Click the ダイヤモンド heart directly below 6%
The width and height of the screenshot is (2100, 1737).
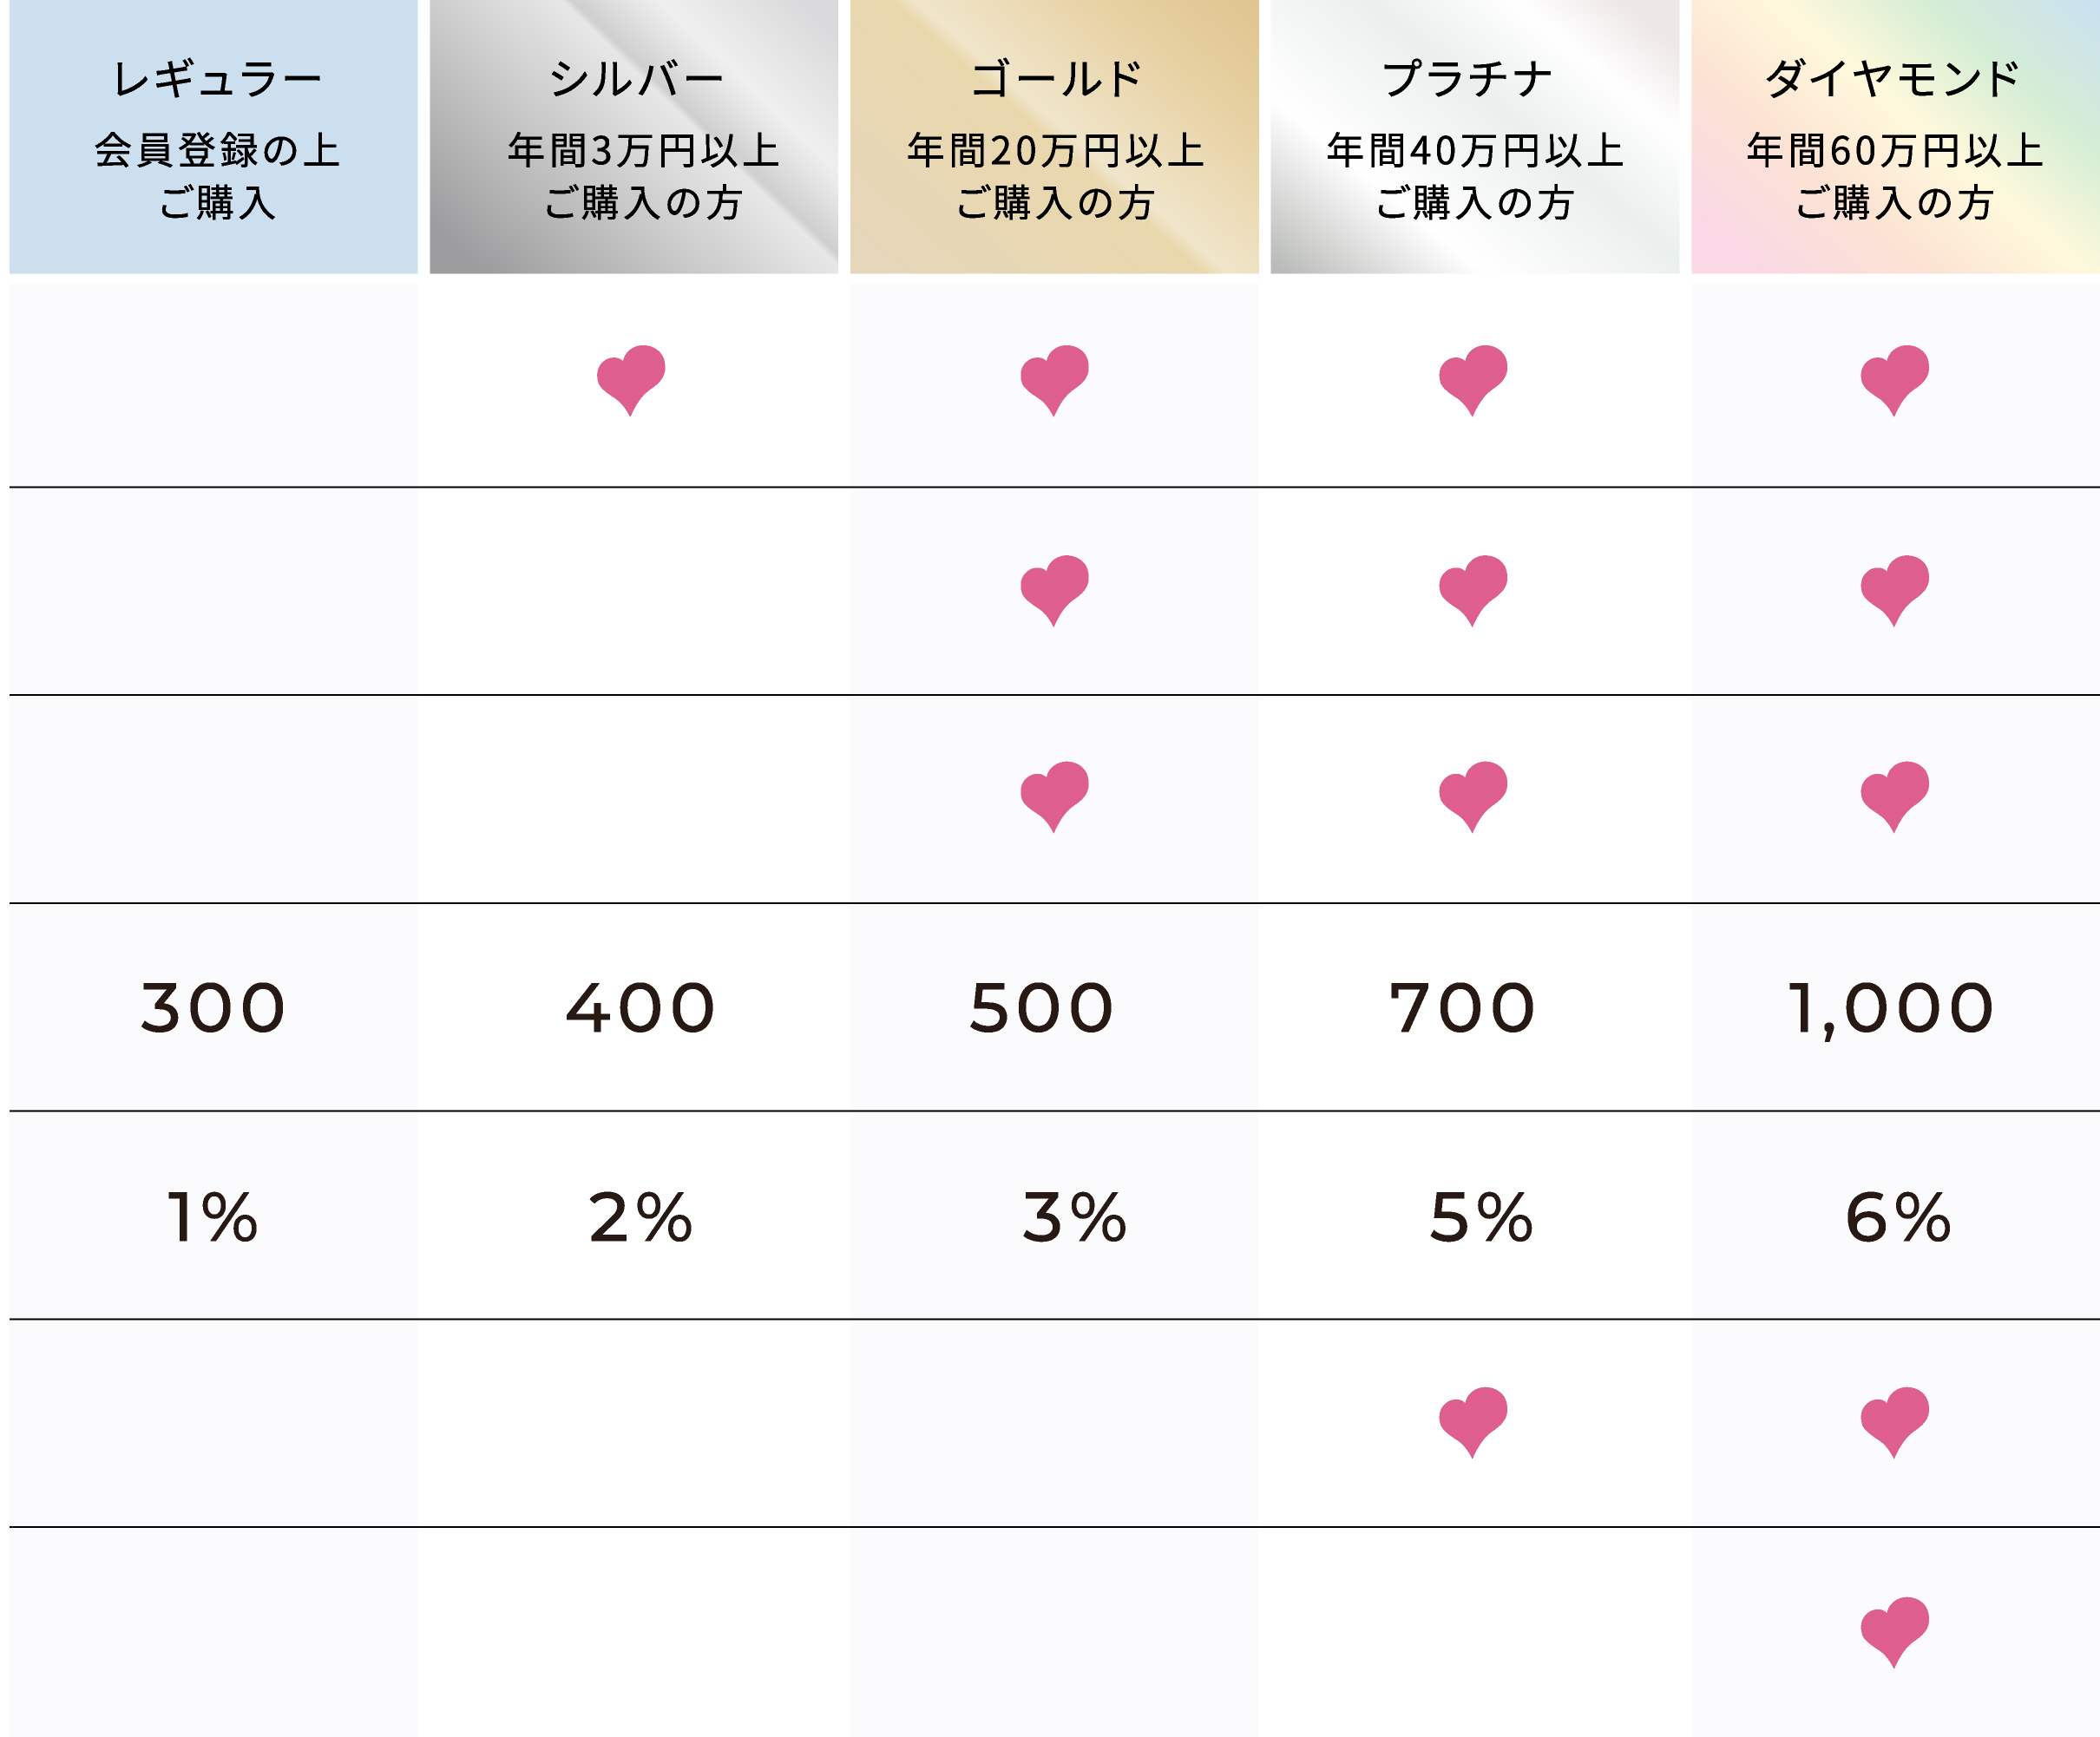pyautogui.click(x=1894, y=1420)
